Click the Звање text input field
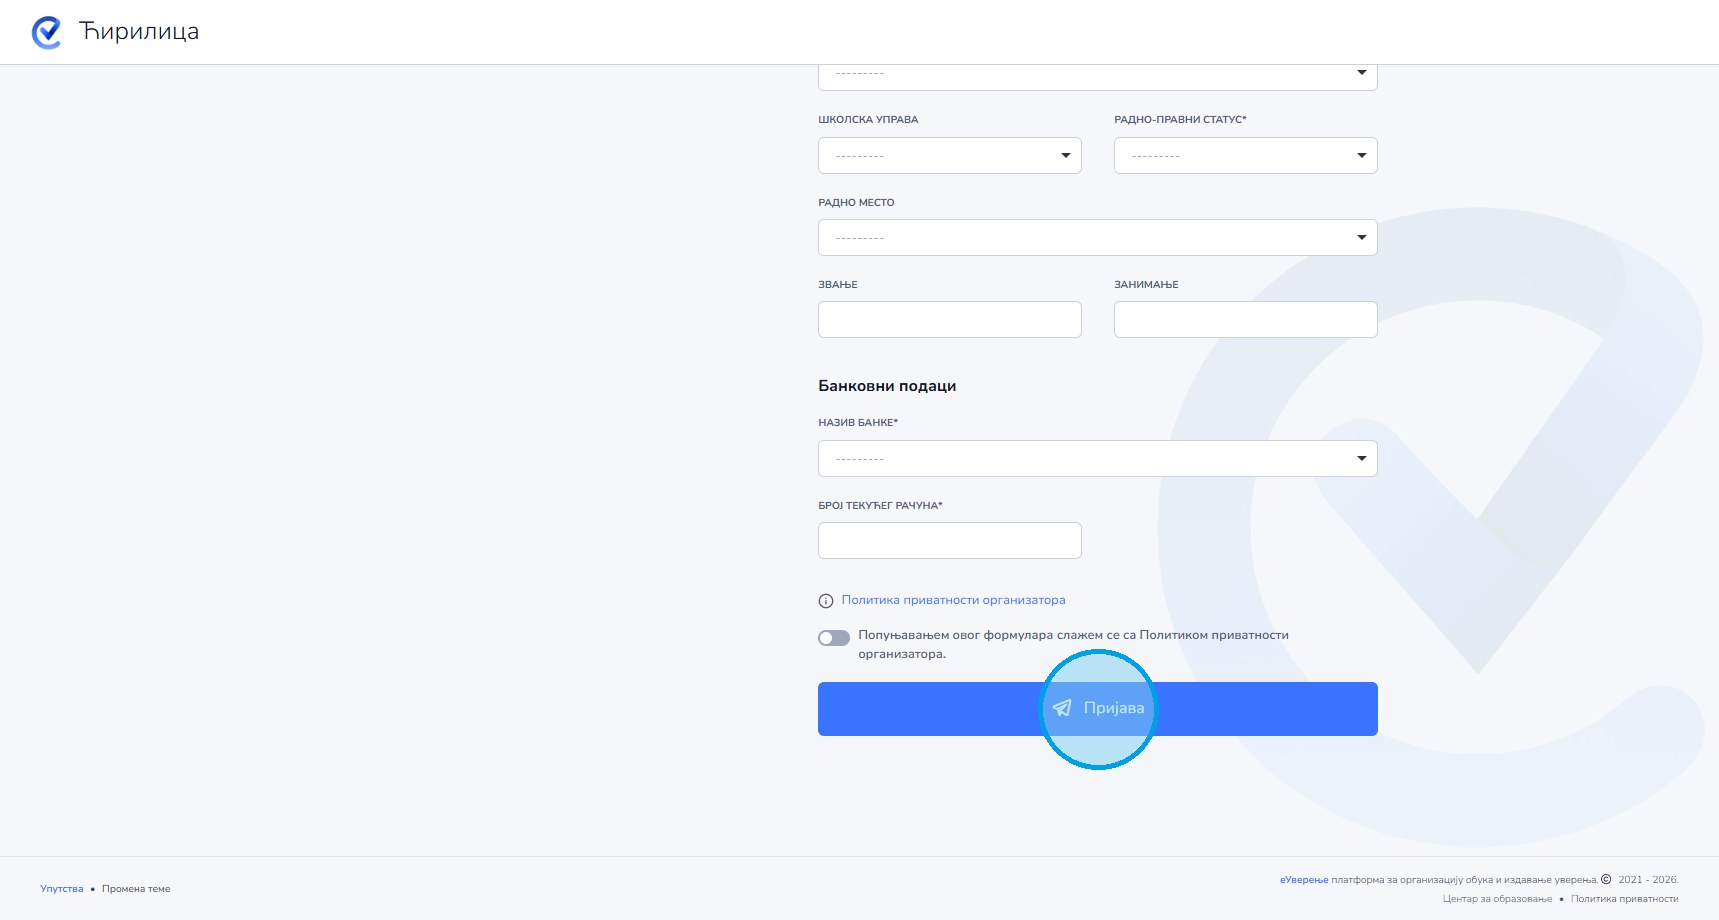The width and height of the screenshot is (1719, 920). pyautogui.click(x=950, y=320)
